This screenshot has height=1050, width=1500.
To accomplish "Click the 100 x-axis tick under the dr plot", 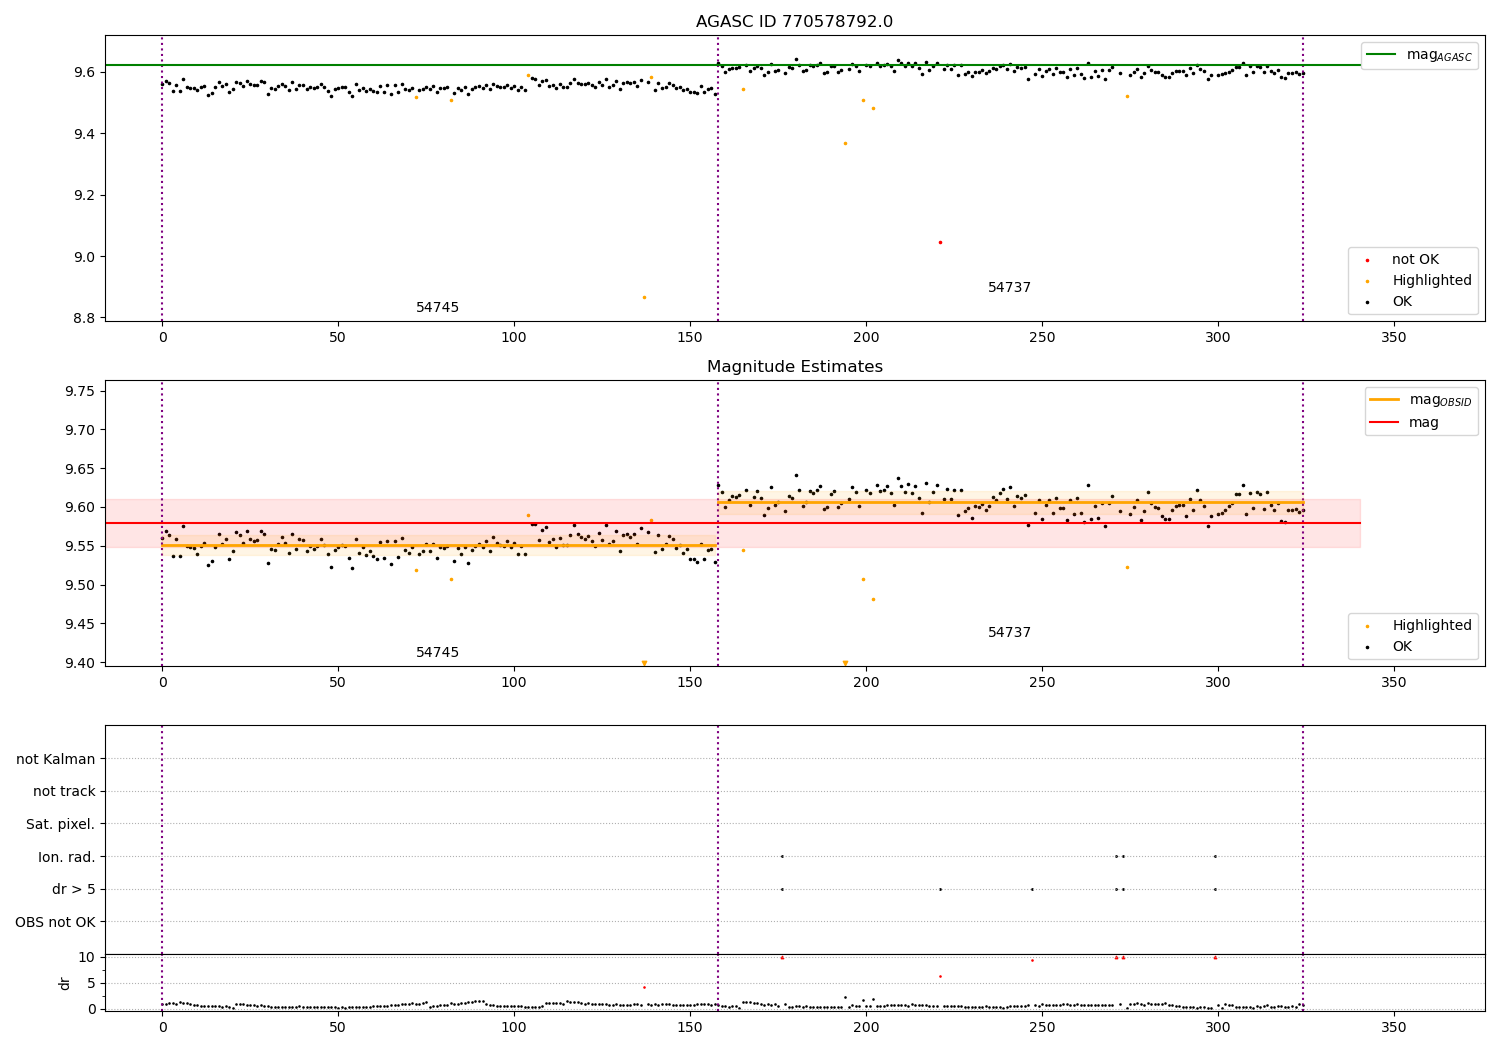I will point(514,1028).
